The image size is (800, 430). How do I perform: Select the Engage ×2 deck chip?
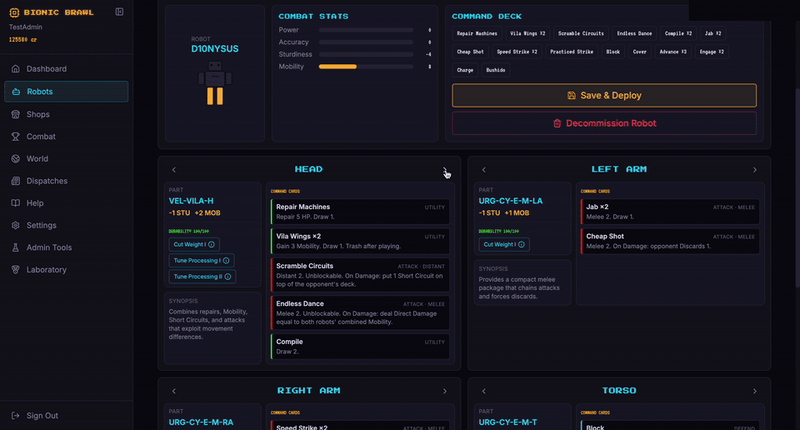point(712,52)
